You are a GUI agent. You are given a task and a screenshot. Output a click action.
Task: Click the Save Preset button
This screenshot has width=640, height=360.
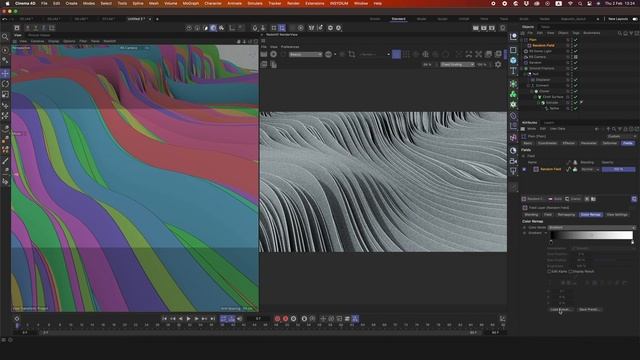tap(589, 309)
